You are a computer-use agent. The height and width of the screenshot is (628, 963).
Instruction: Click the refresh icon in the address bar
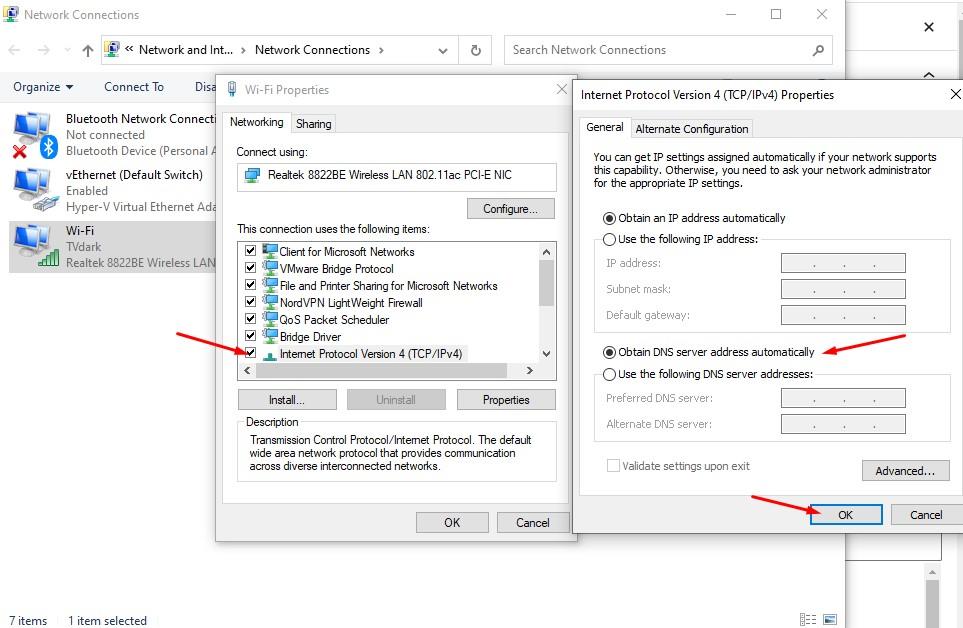[x=474, y=49]
